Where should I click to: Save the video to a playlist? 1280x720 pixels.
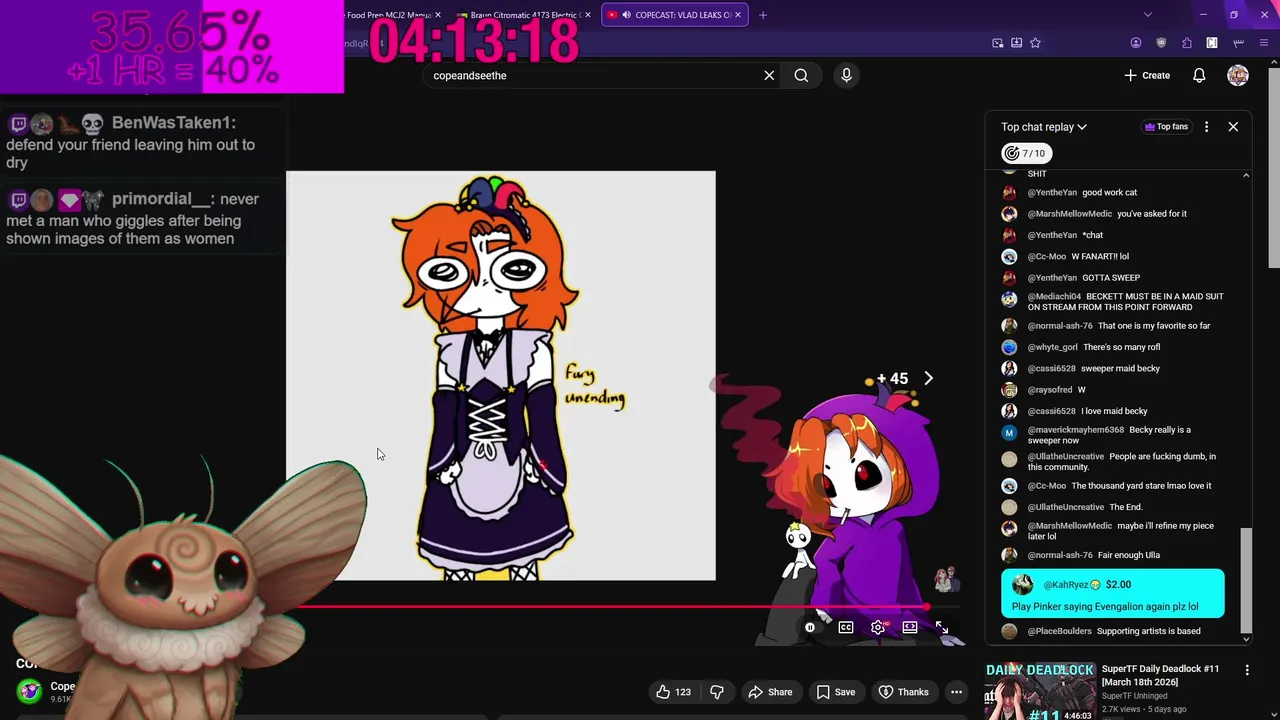click(835, 692)
